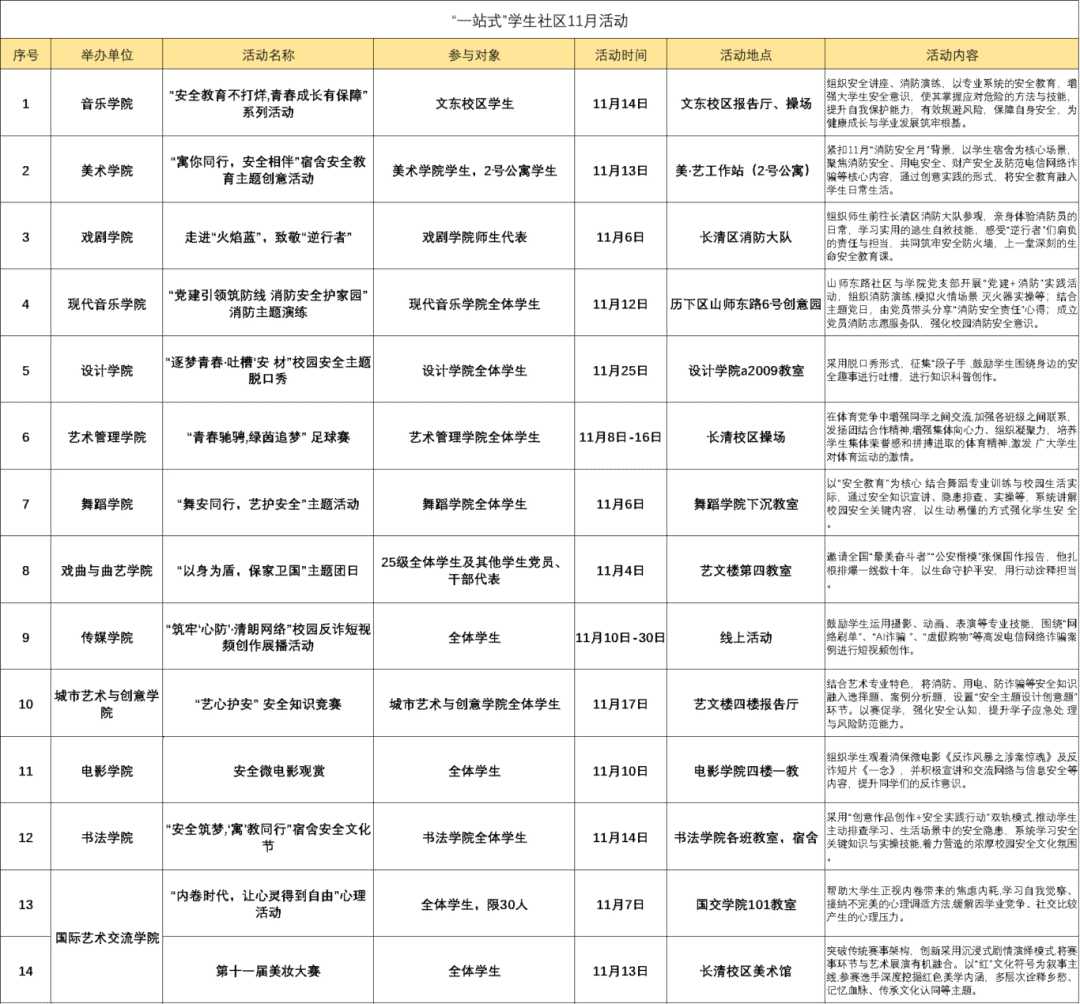Click the 序号 column header
This screenshot has width=1080, height=1004.
[25, 55]
